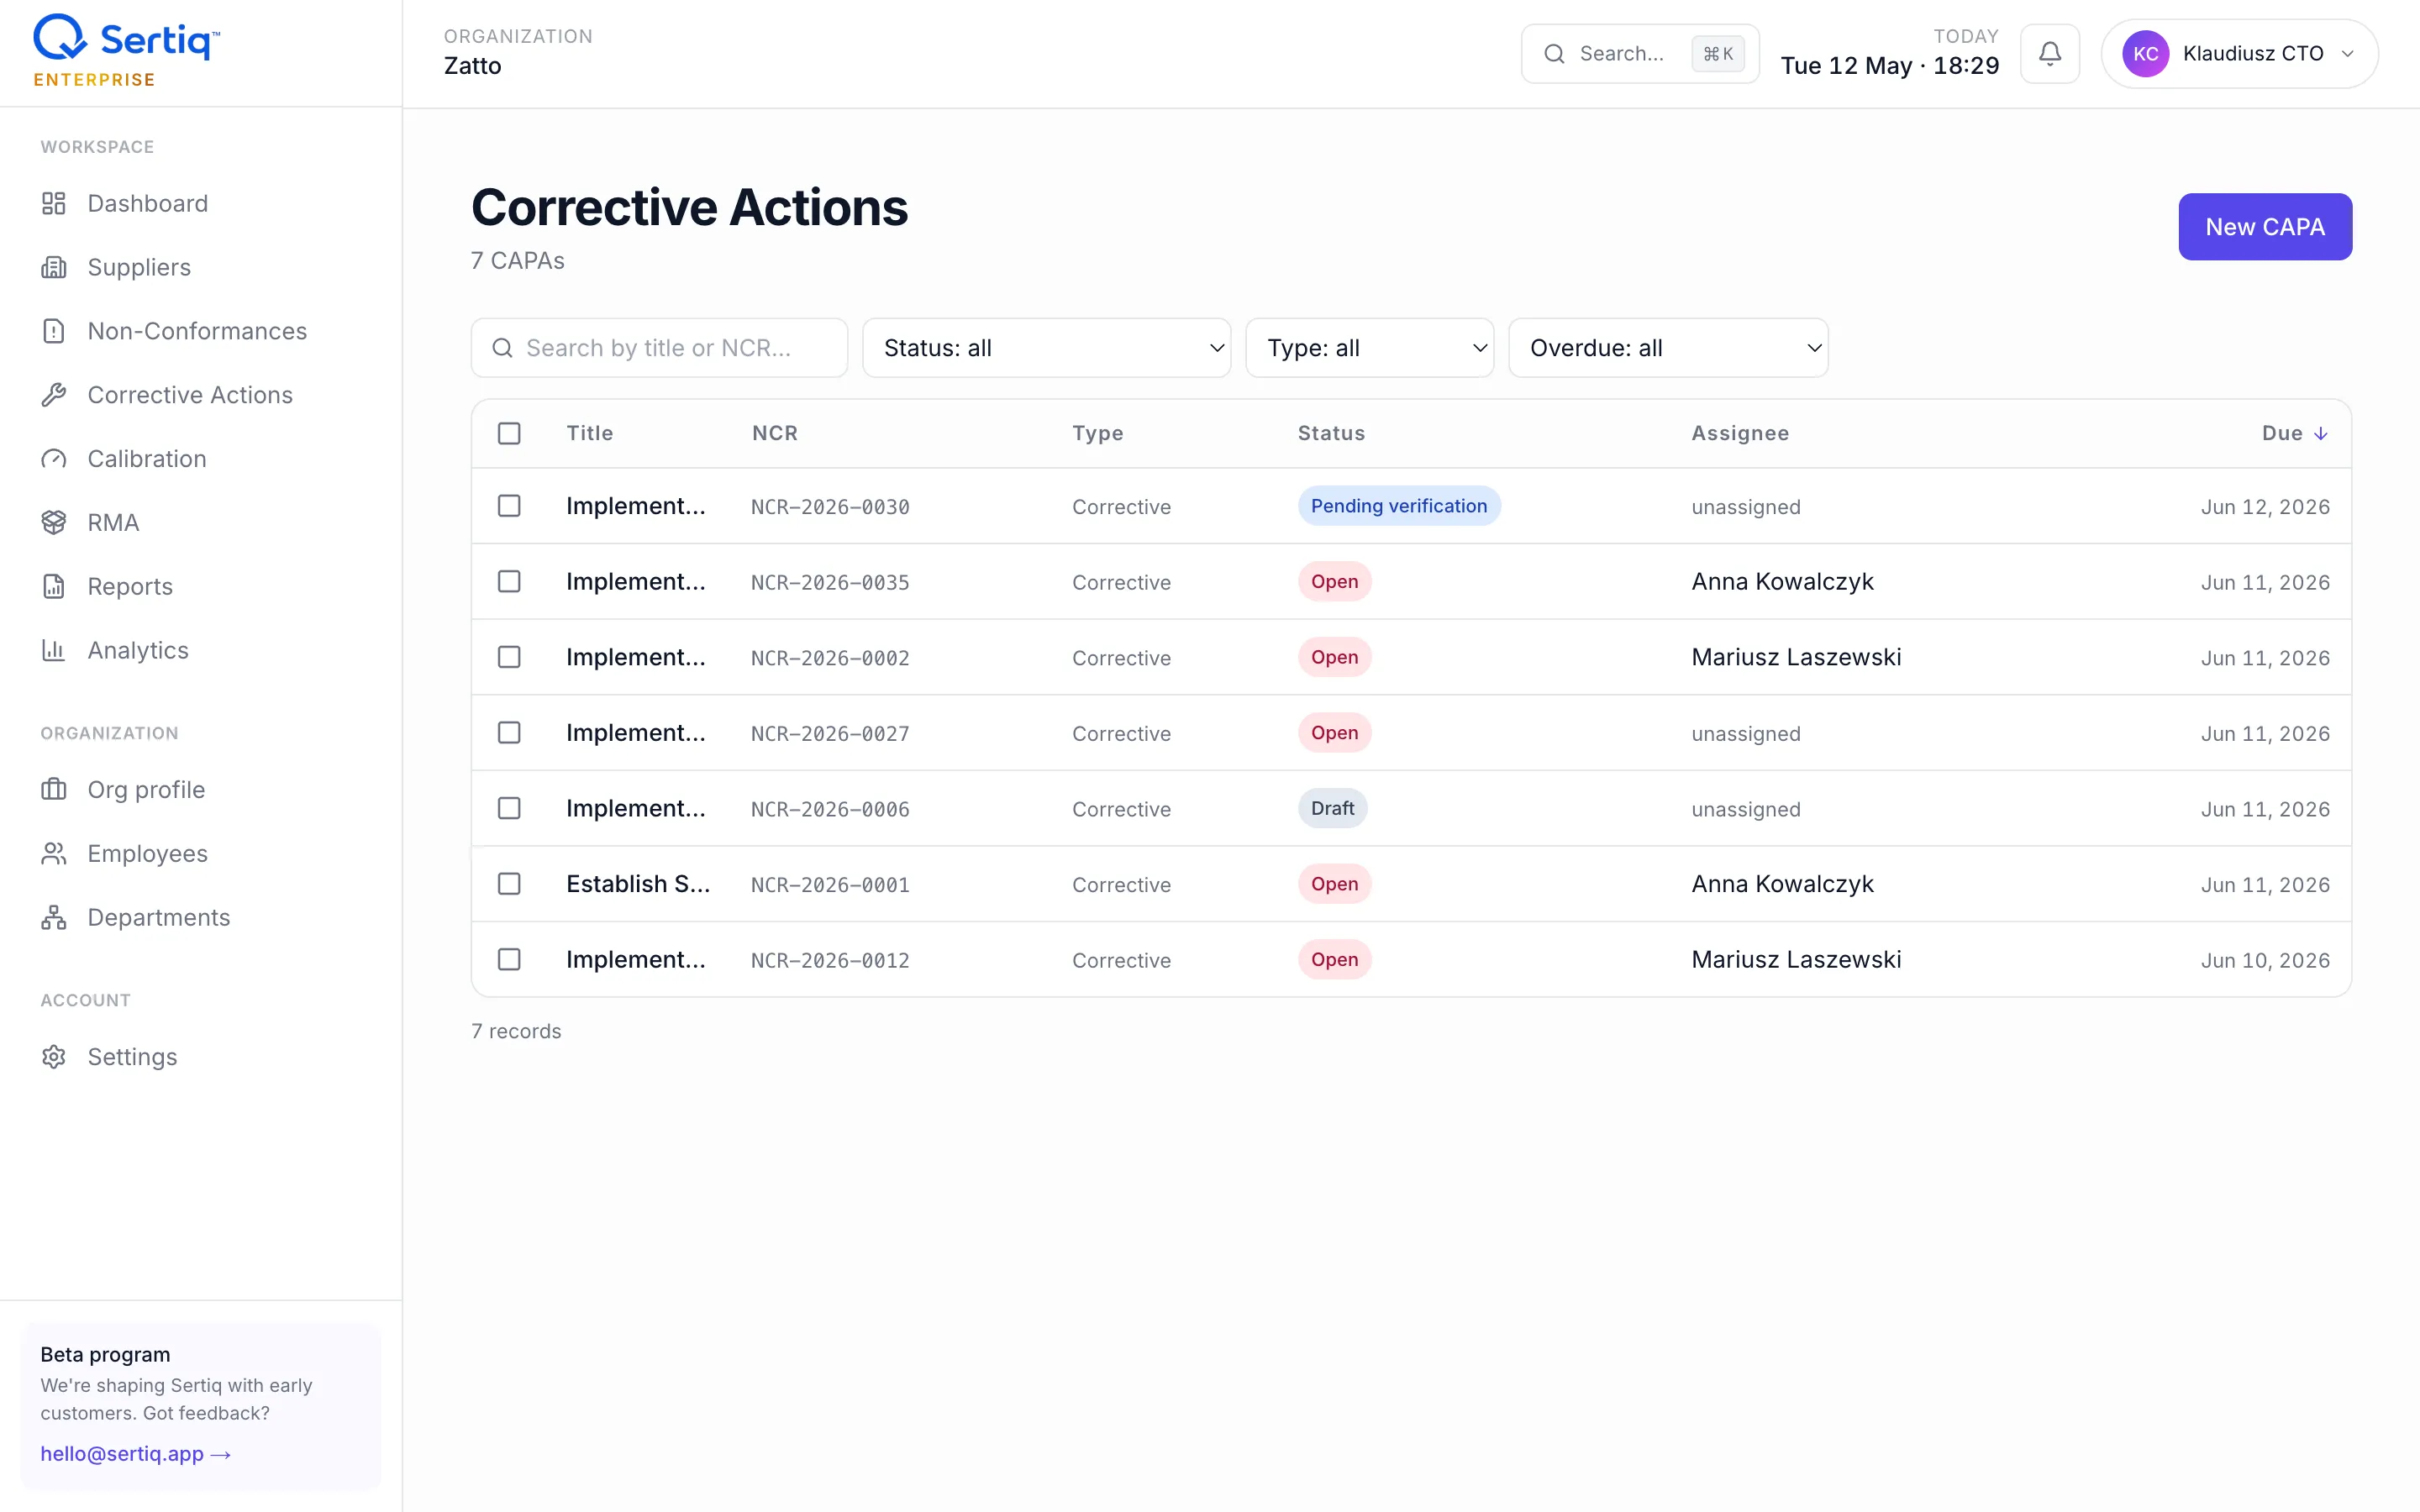The image size is (2420, 1512).
Task: Click the Jun 10, 2026 due date
Action: coord(2265,960)
